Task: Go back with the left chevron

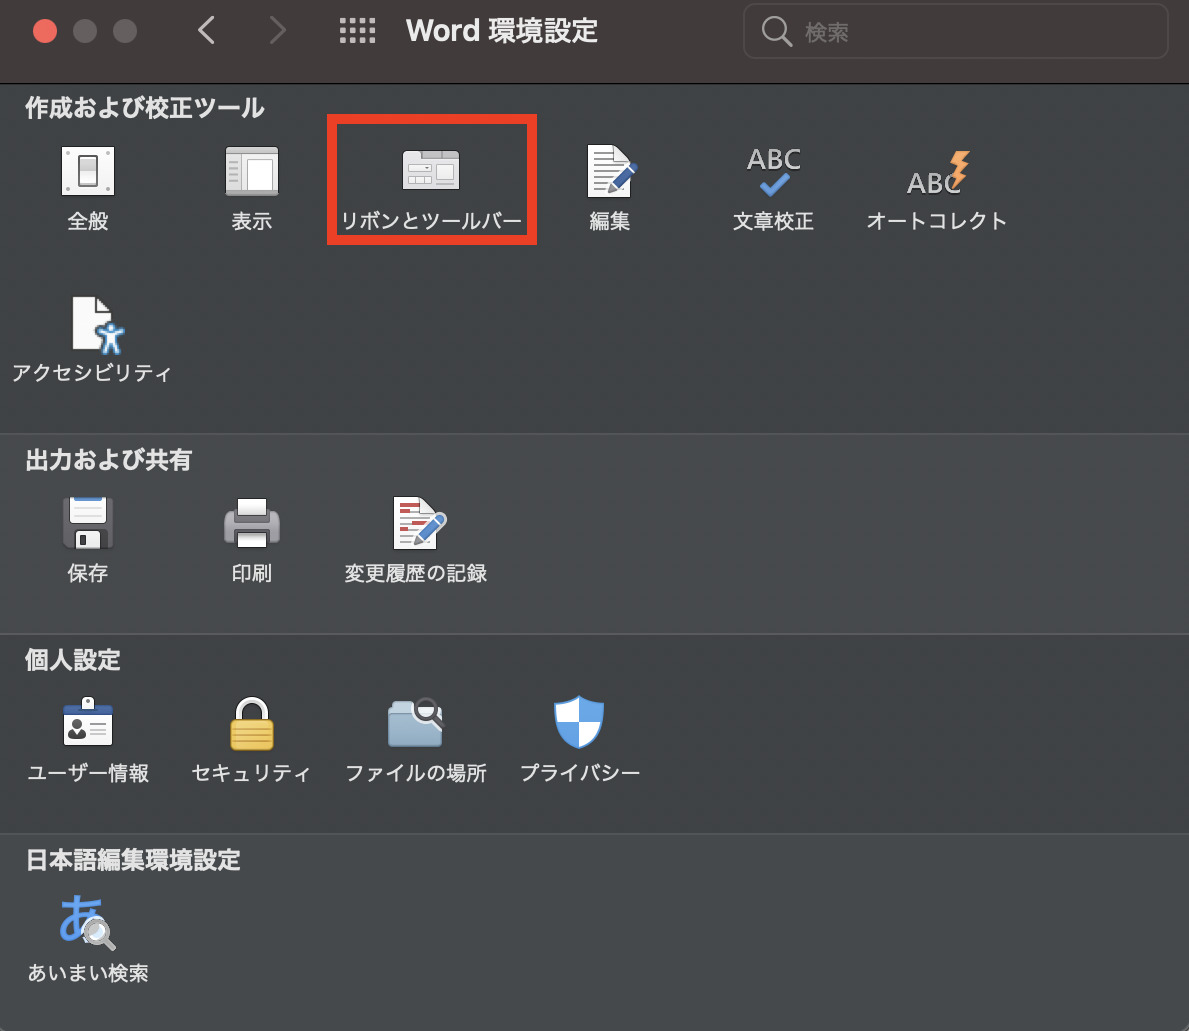Action: point(206,30)
